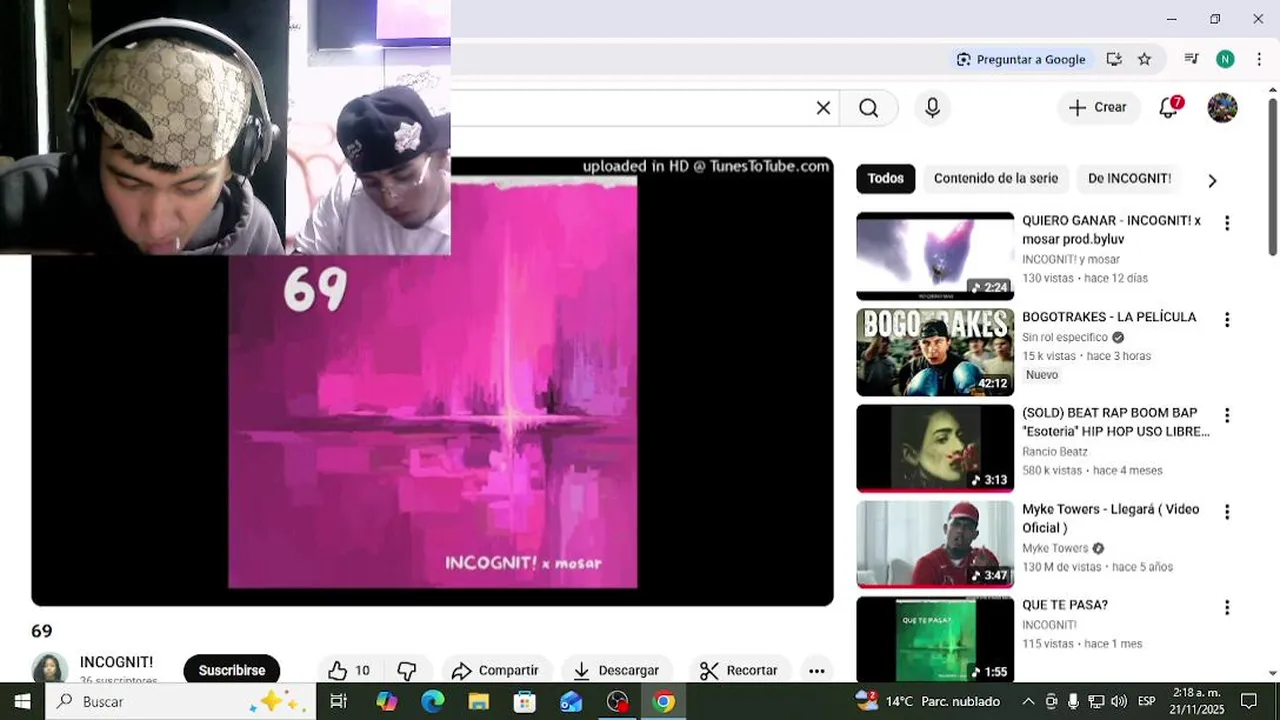The height and width of the screenshot is (720, 1280).
Task: Click the INCOGNIT! channel name below video
Action: [116, 662]
